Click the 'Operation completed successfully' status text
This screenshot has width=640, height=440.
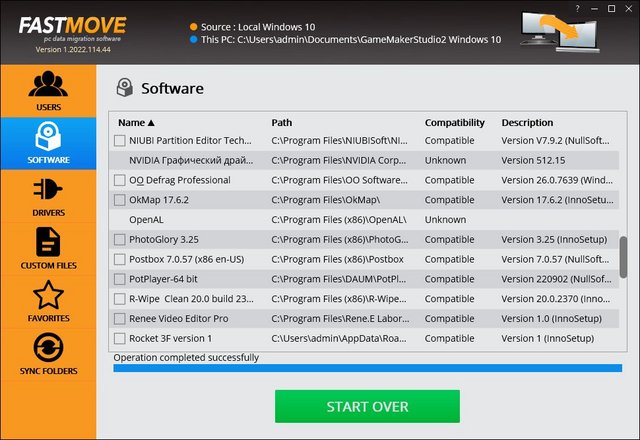pyautogui.click(x=186, y=358)
